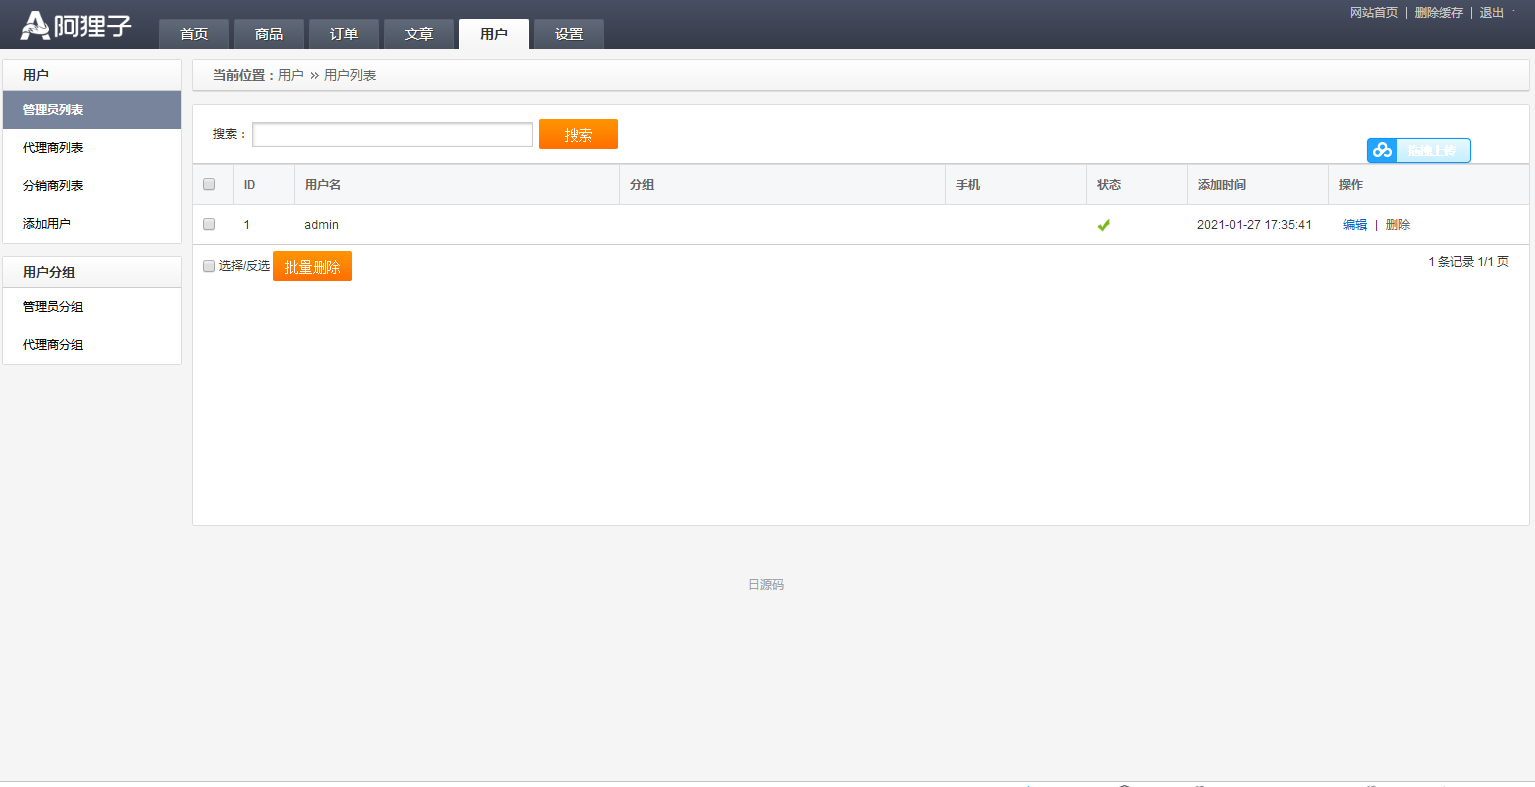Click the 拖拽上传 upload button
This screenshot has height=787, width=1535.
tap(1434, 150)
